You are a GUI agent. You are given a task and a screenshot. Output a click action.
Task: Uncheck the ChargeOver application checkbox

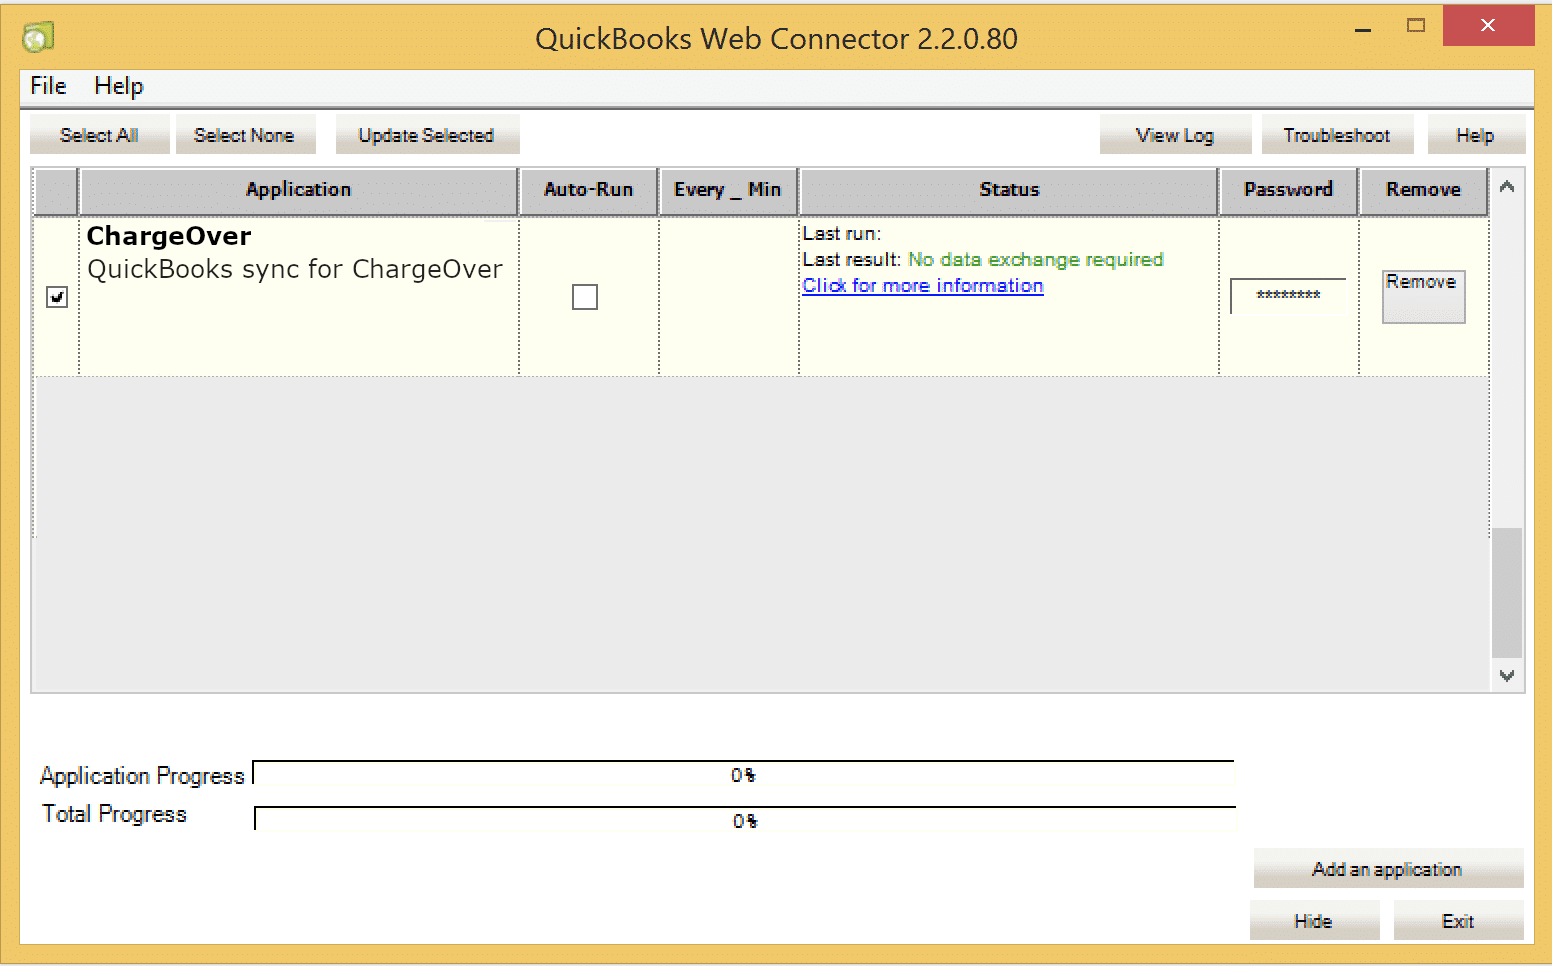tap(57, 297)
